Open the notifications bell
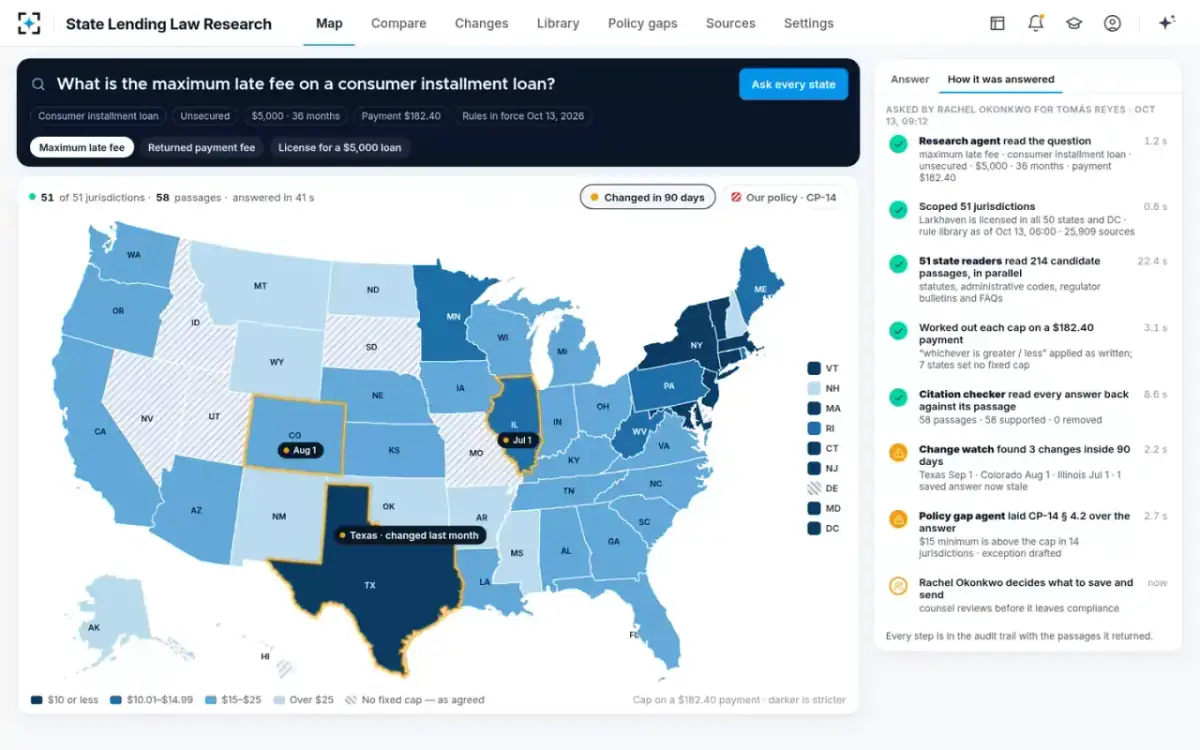The height and width of the screenshot is (750, 1200). pos(1036,23)
